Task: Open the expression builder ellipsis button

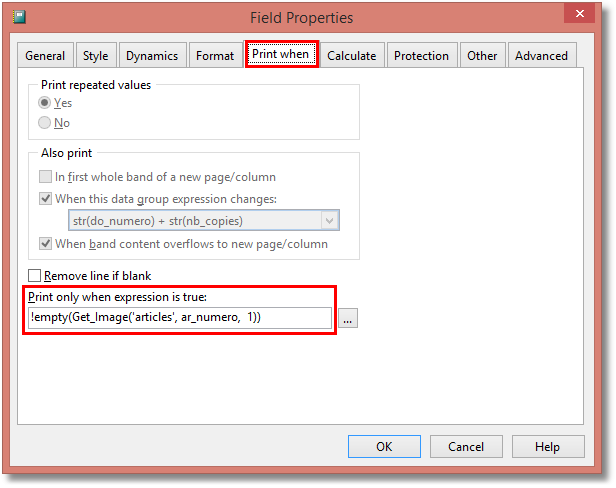Action: point(348,318)
